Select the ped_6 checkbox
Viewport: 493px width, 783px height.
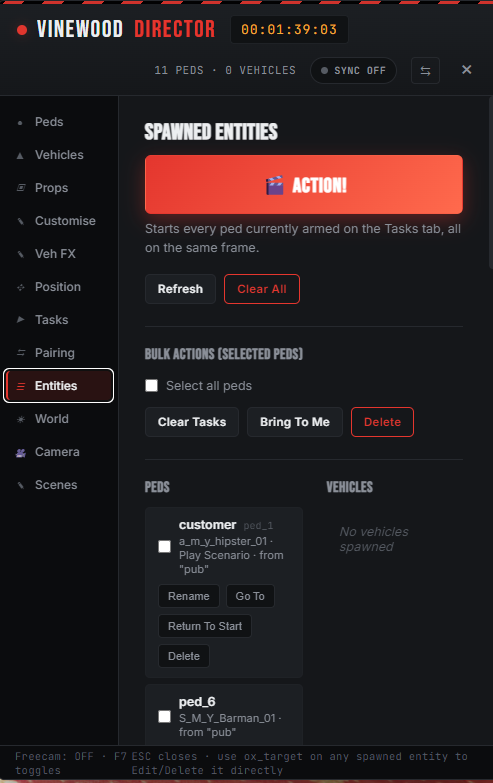coord(164,717)
